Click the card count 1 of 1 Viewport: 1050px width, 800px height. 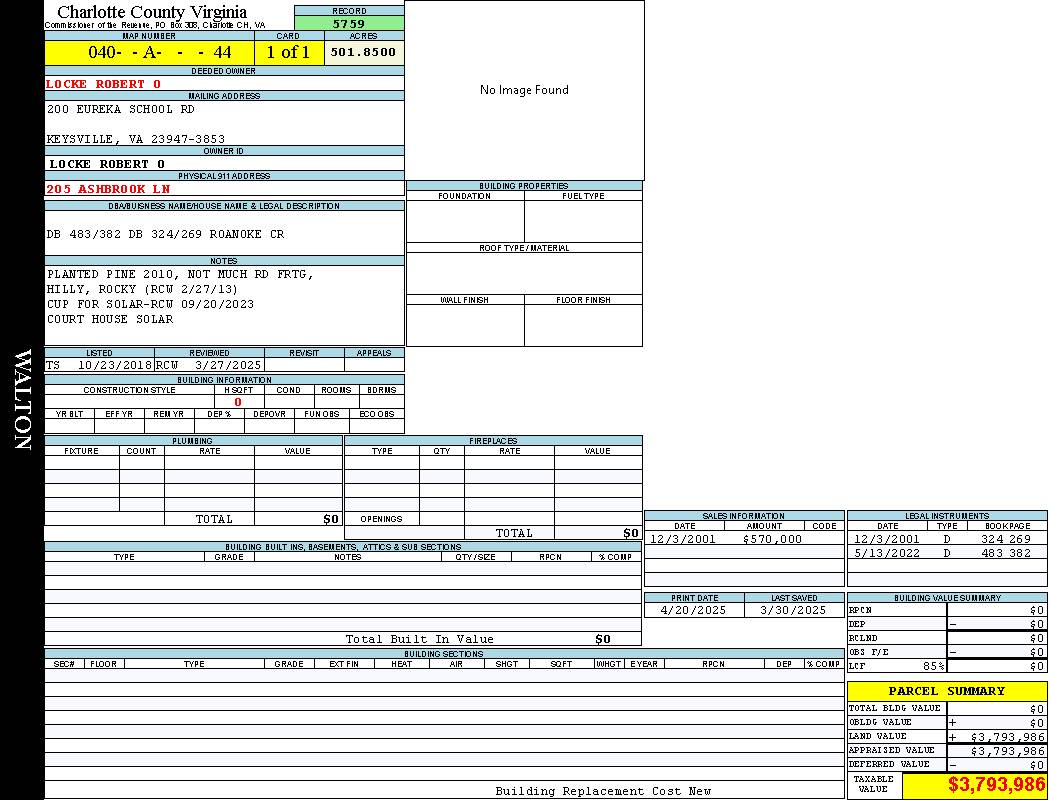tap(288, 52)
